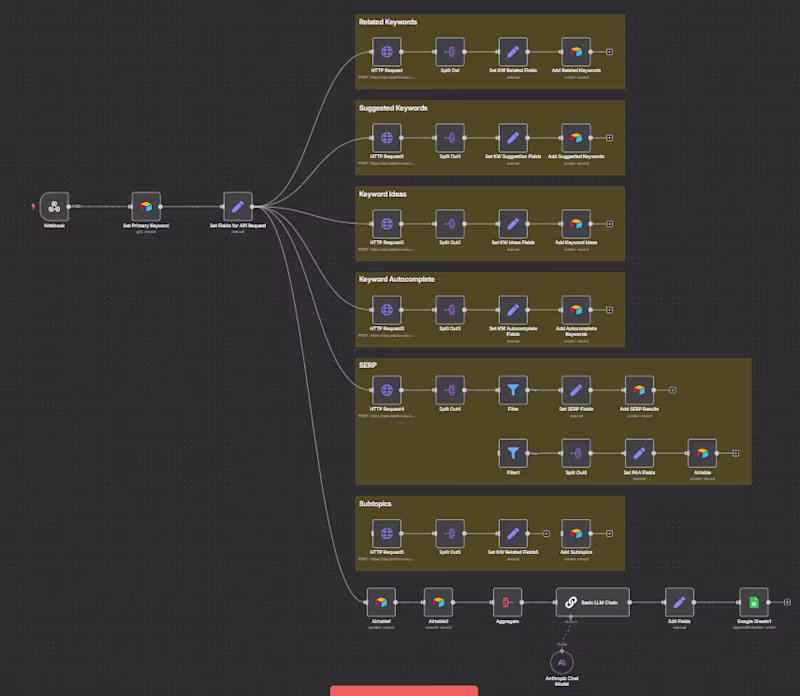Open the Anthropic Chat Model node

click(x=562, y=662)
